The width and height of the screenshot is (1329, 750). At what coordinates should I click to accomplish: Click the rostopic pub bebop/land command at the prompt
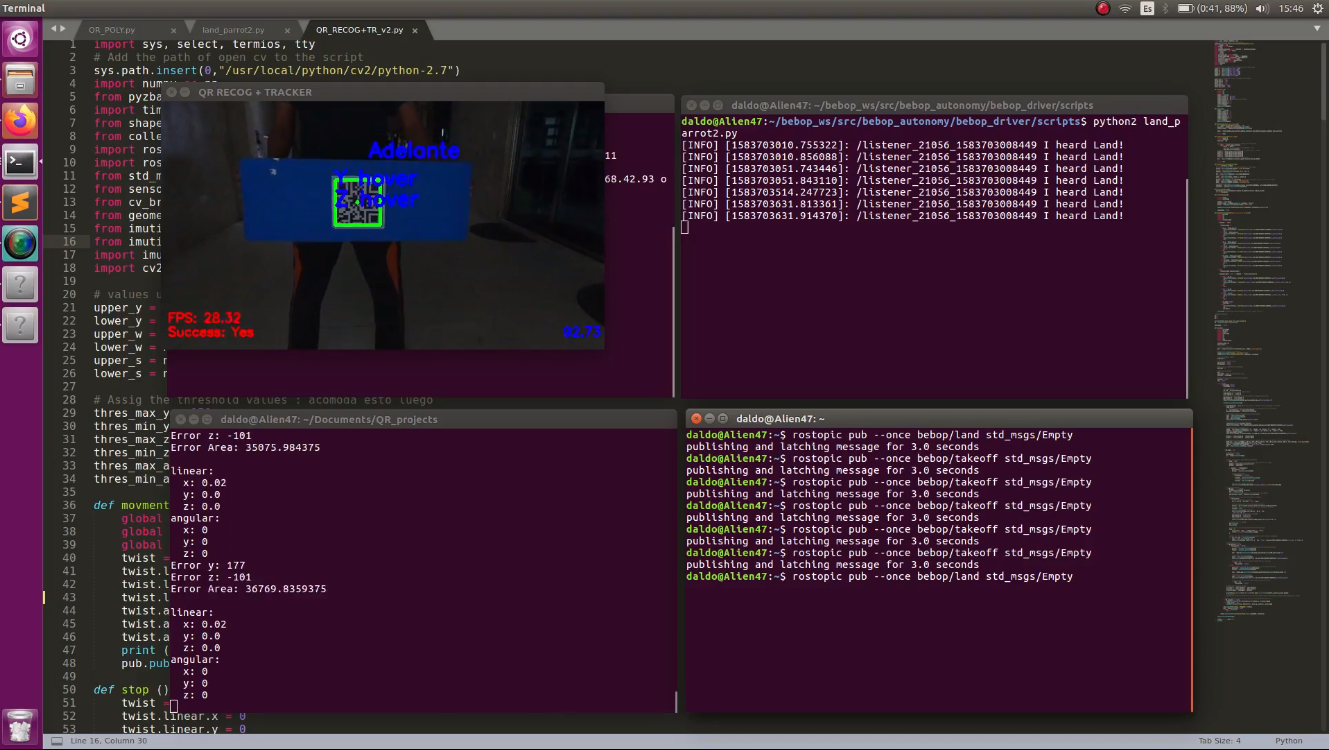[x=933, y=576]
